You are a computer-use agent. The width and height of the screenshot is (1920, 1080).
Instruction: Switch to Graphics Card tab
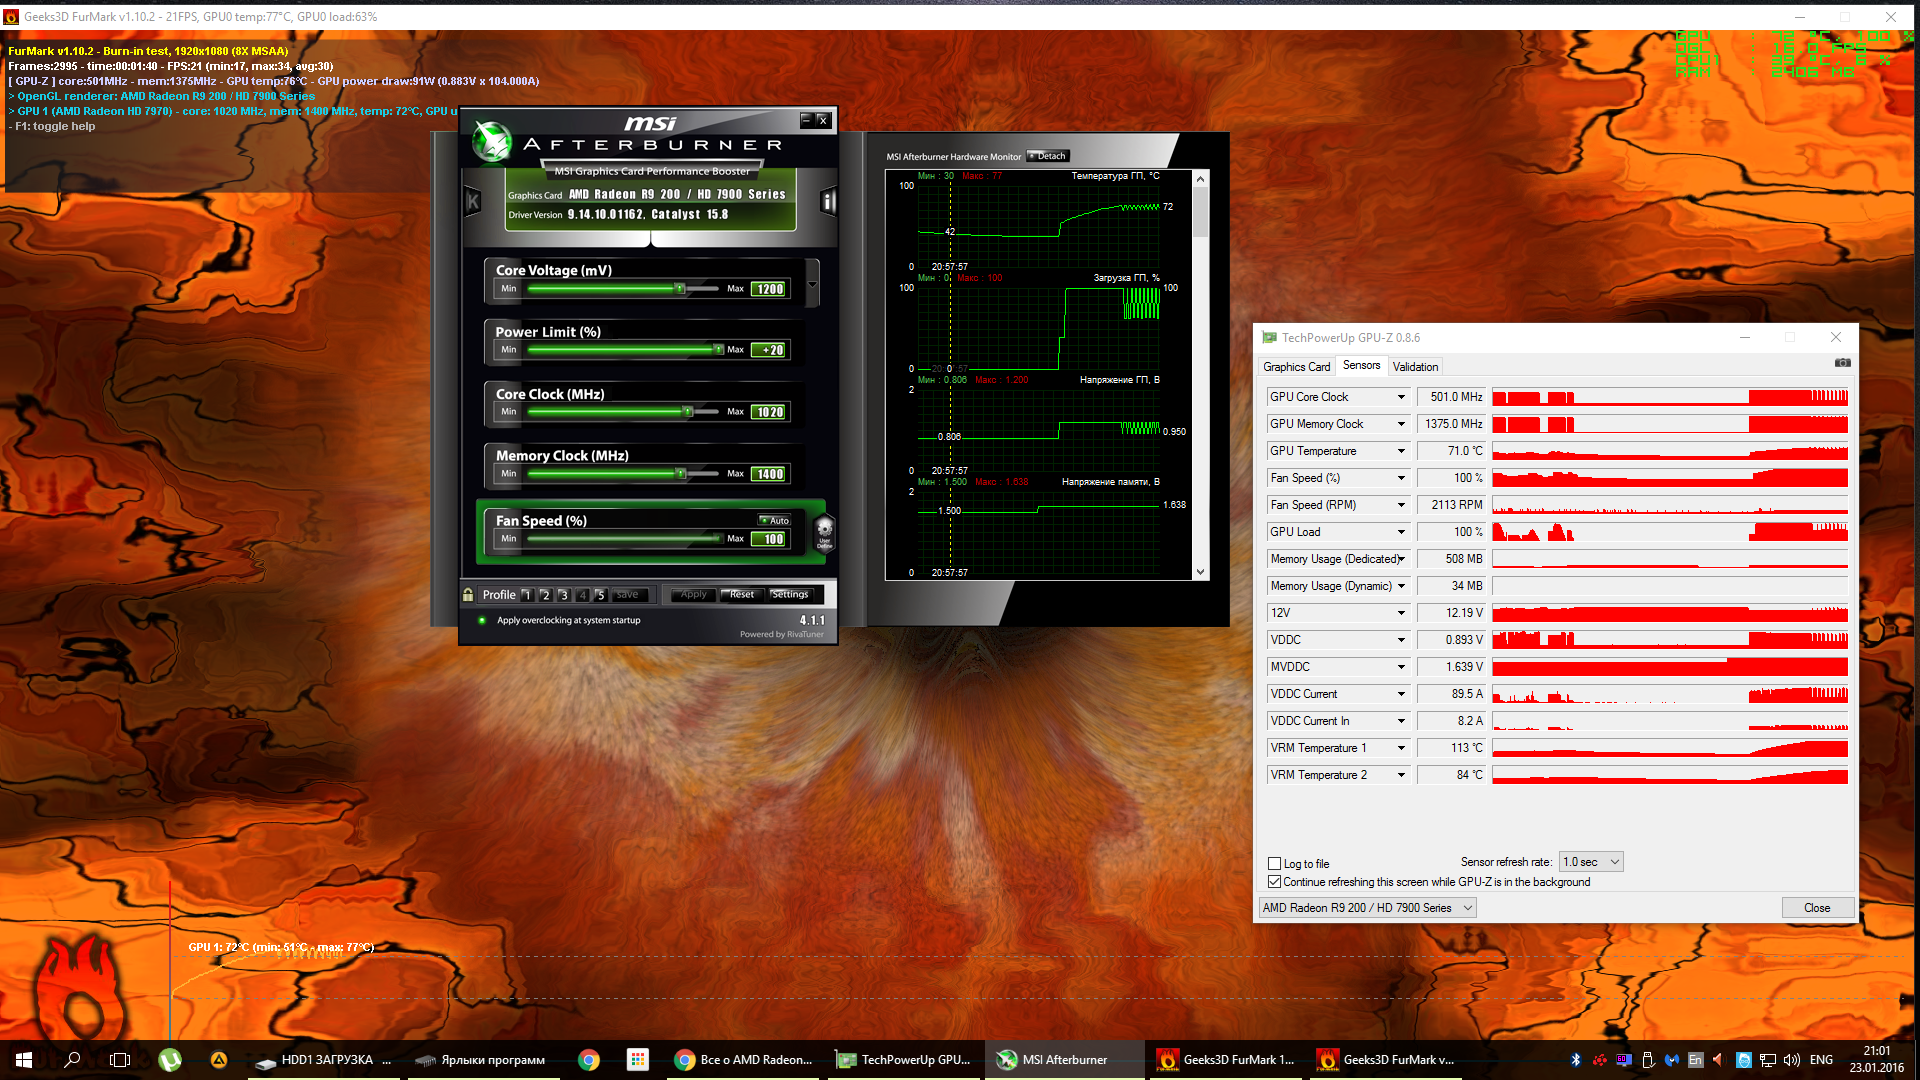click(x=1296, y=367)
